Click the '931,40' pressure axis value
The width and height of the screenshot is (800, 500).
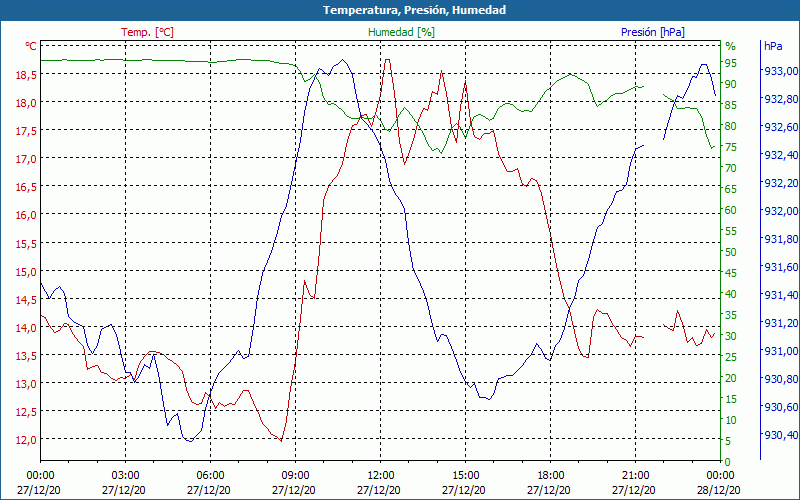click(x=780, y=295)
